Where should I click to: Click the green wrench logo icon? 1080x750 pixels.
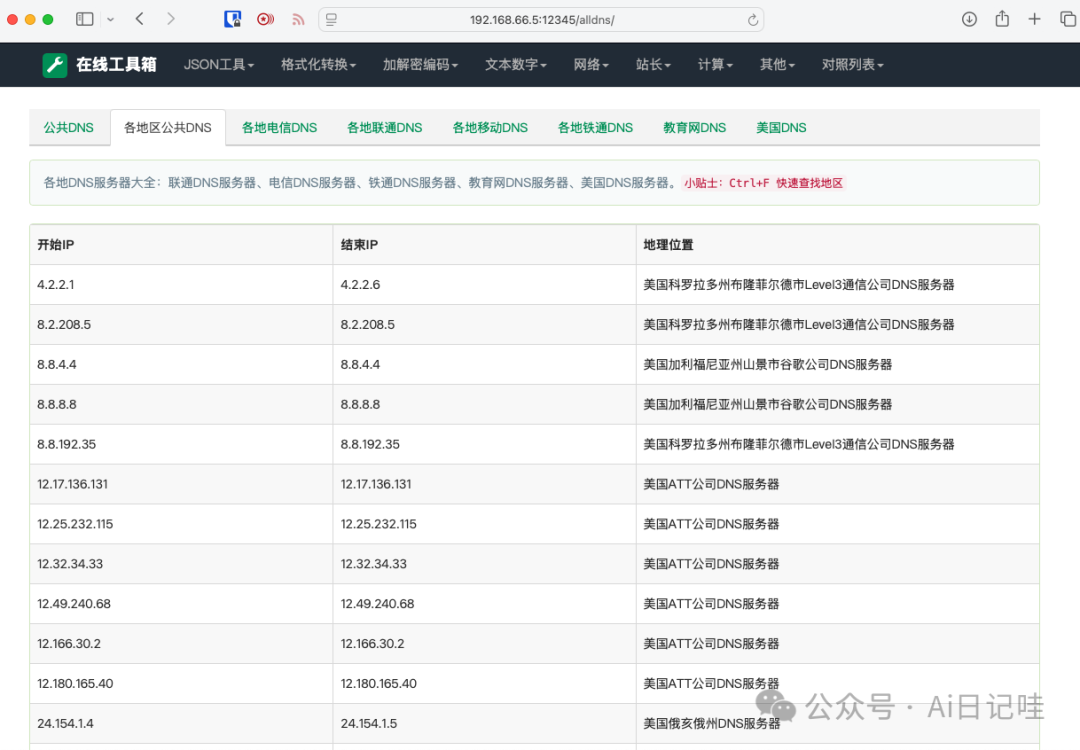(55, 65)
